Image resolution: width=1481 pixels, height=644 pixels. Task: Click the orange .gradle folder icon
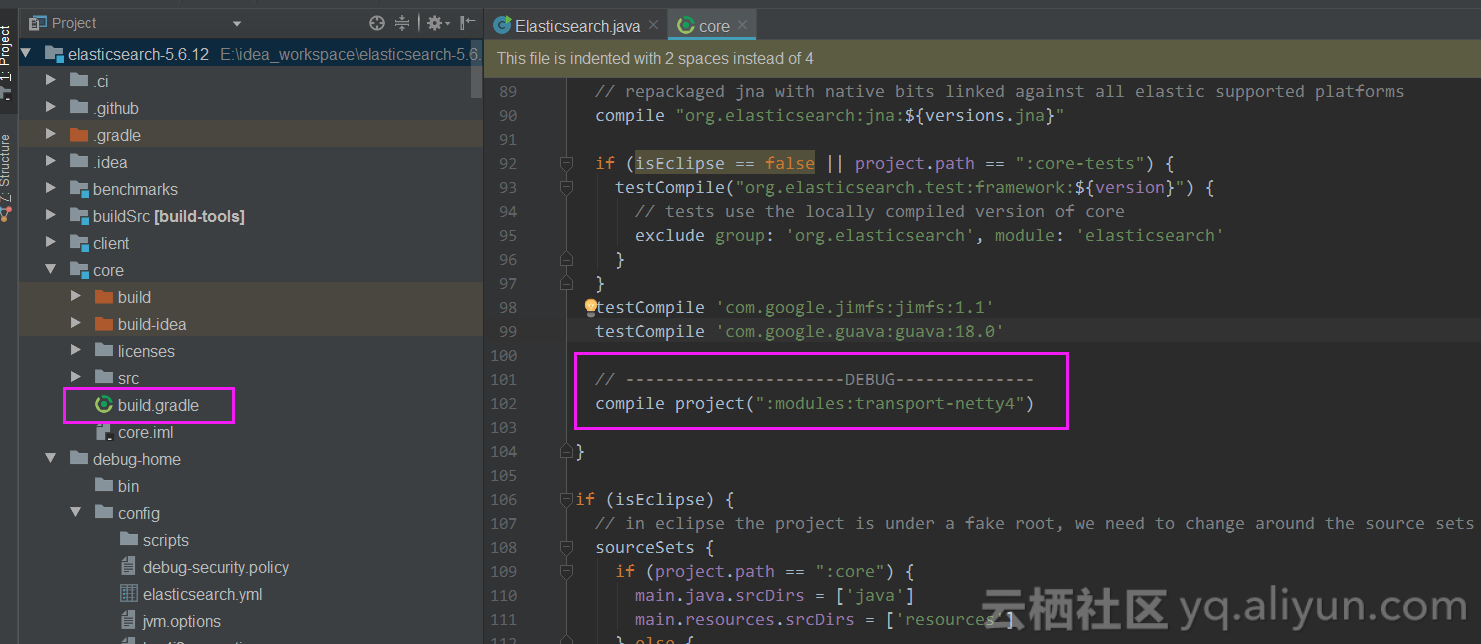click(x=78, y=135)
